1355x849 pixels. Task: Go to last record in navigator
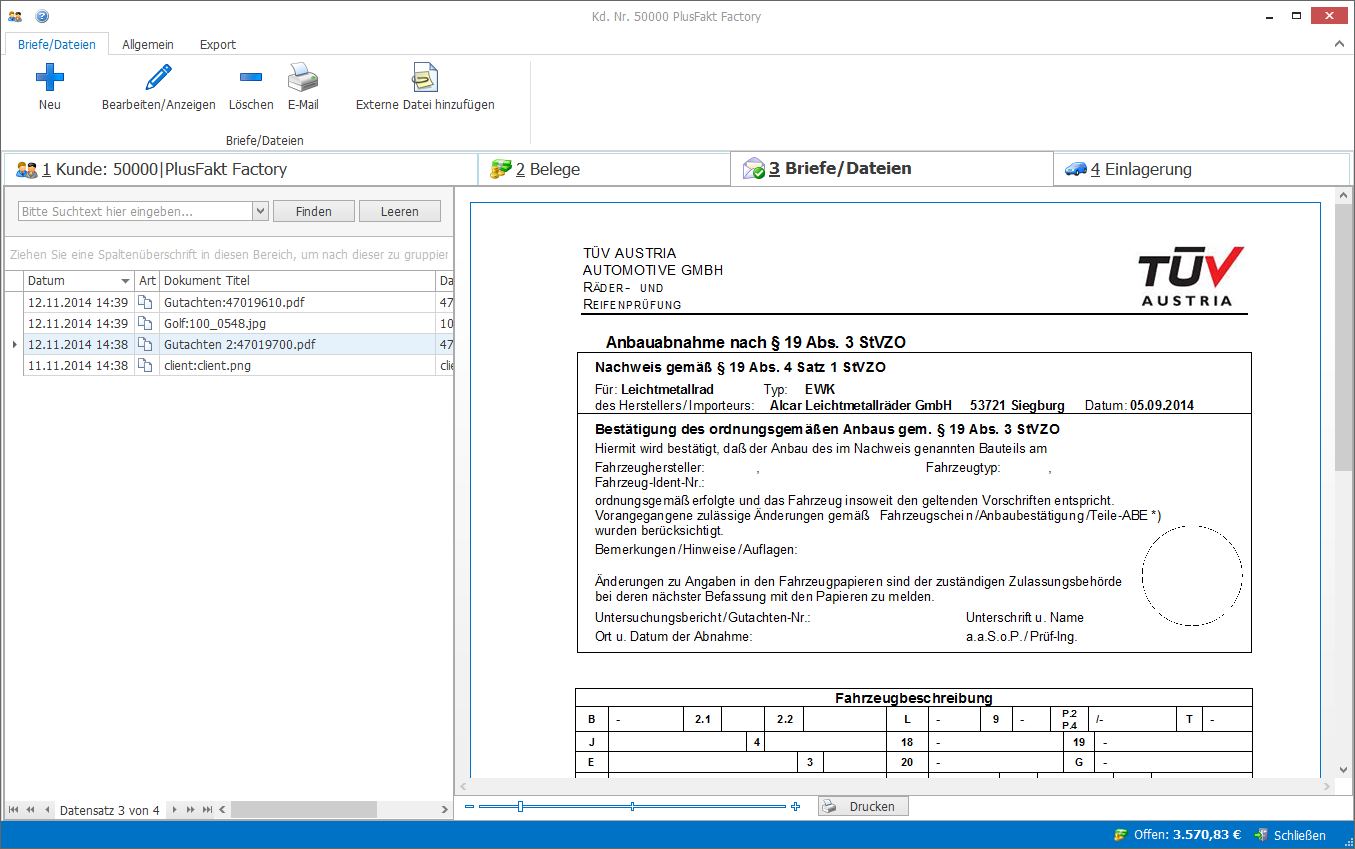pyautogui.click(x=207, y=810)
